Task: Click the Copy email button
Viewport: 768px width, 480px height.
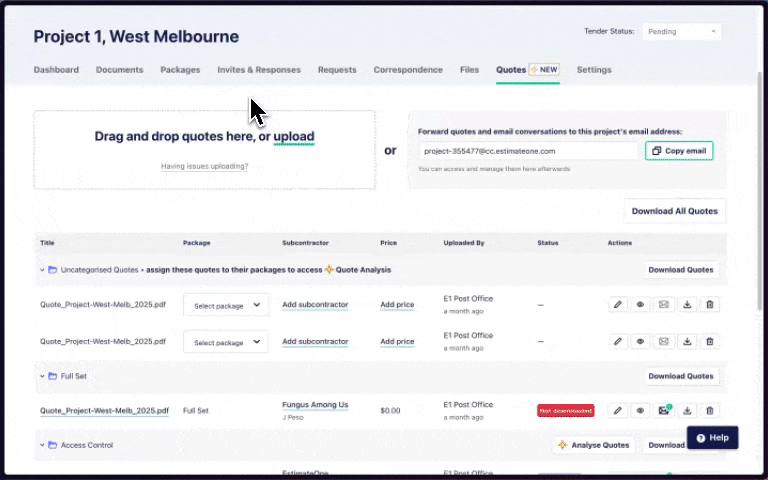Action: click(679, 151)
